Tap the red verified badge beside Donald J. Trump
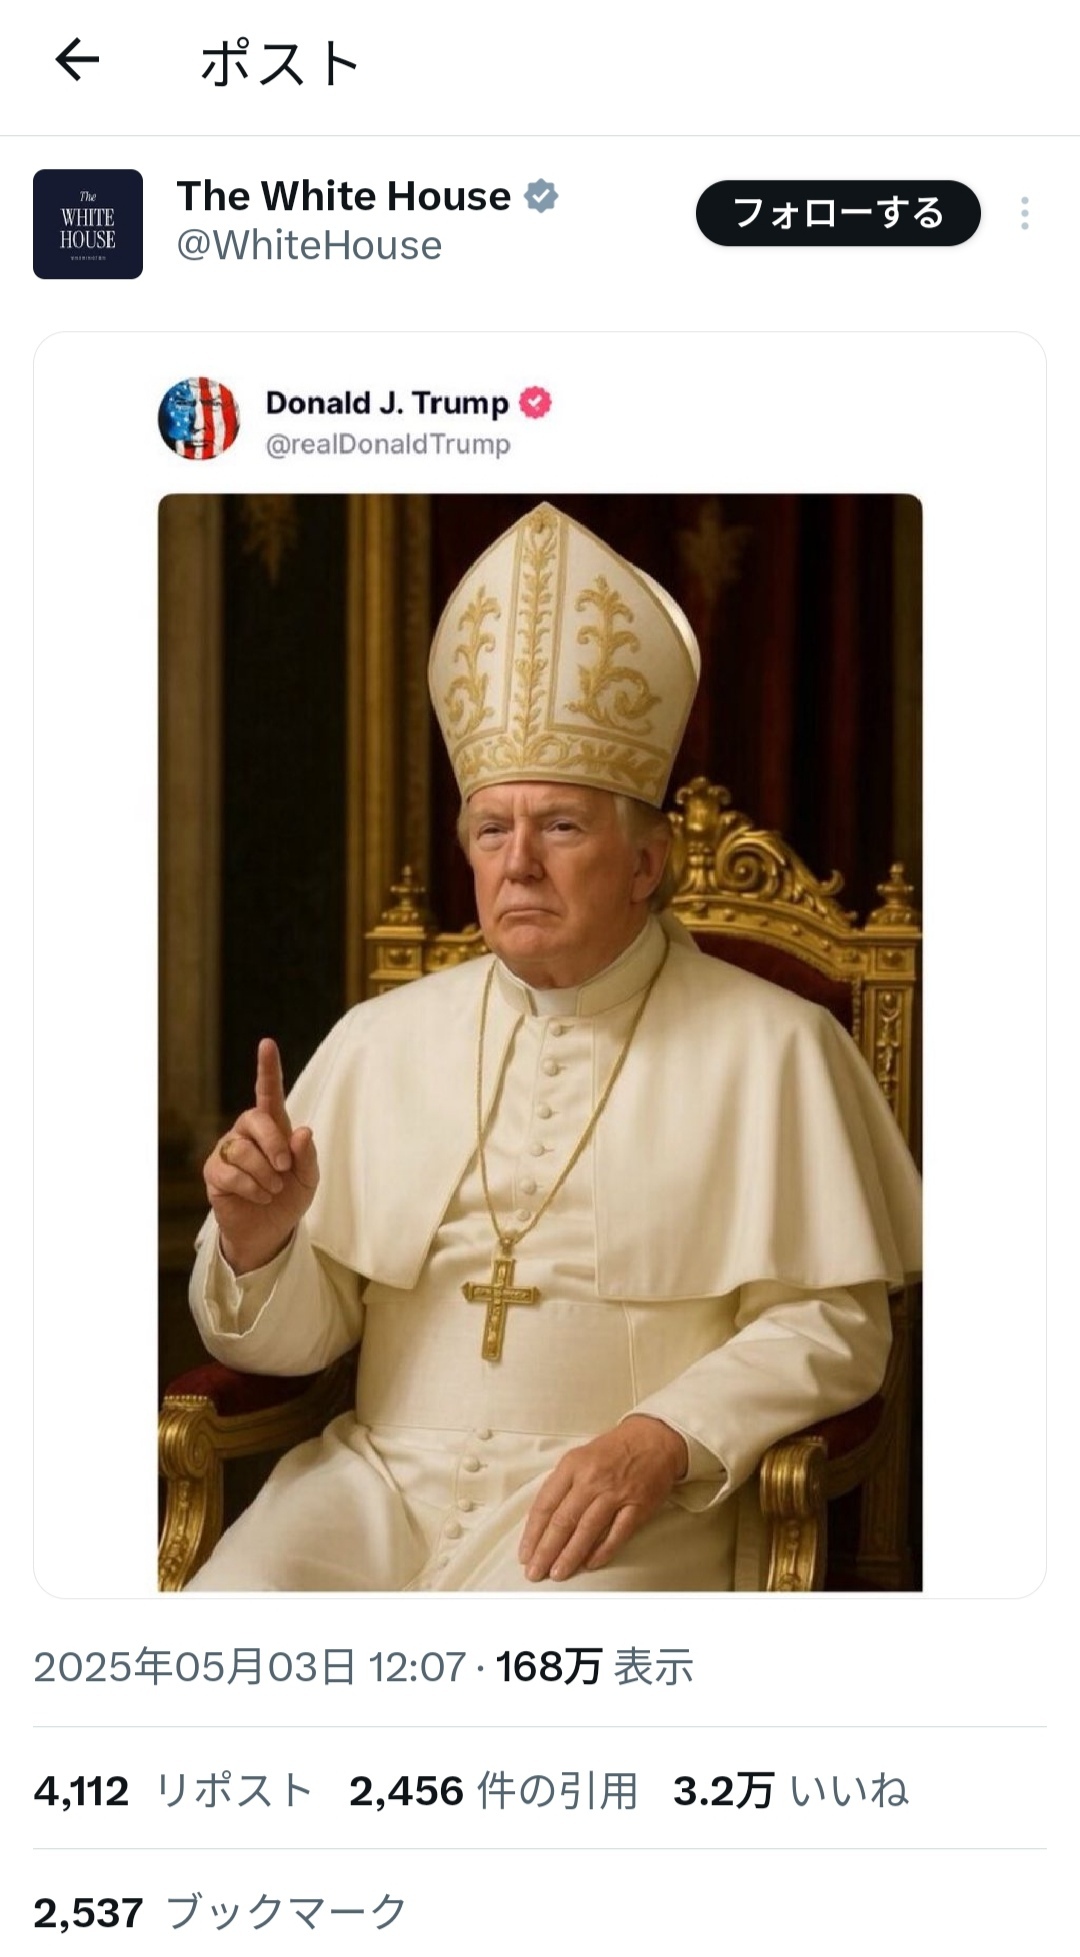Screen dimensions: 1080x1957 [535, 402]
